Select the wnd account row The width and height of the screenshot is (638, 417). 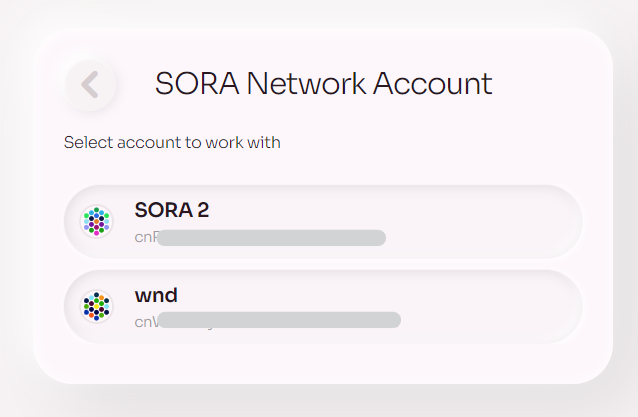pos(323,307)
